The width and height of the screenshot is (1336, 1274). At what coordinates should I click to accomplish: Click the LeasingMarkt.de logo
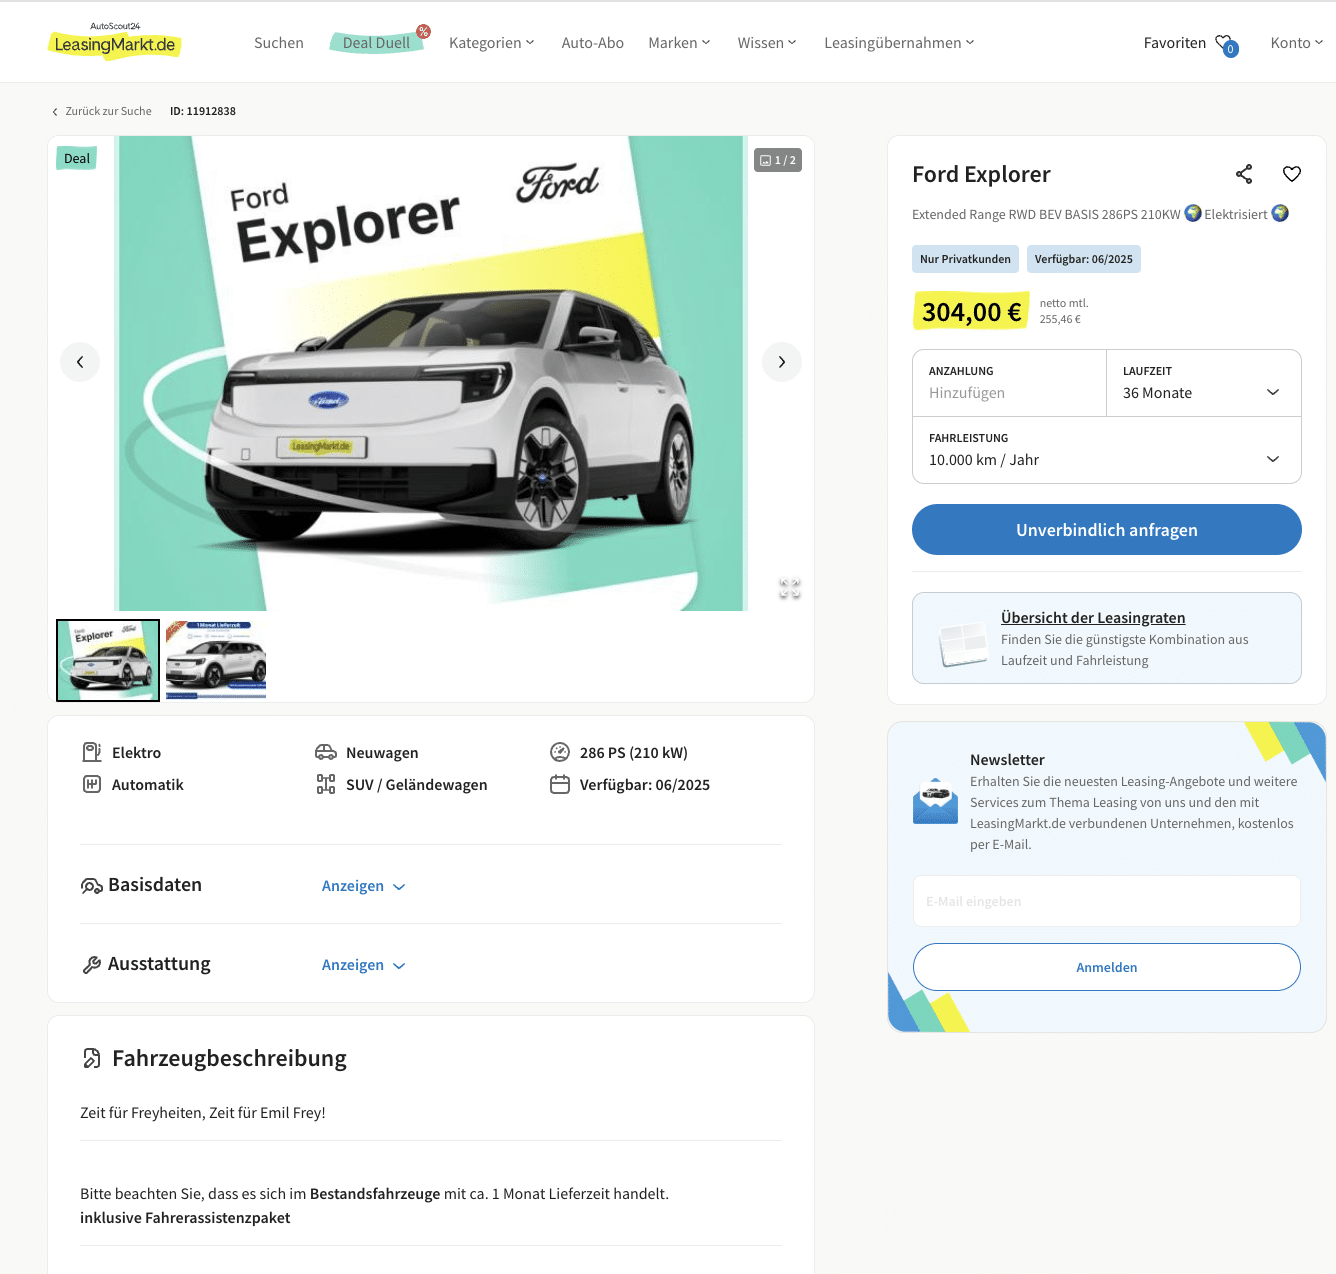[x=115, y=41]
